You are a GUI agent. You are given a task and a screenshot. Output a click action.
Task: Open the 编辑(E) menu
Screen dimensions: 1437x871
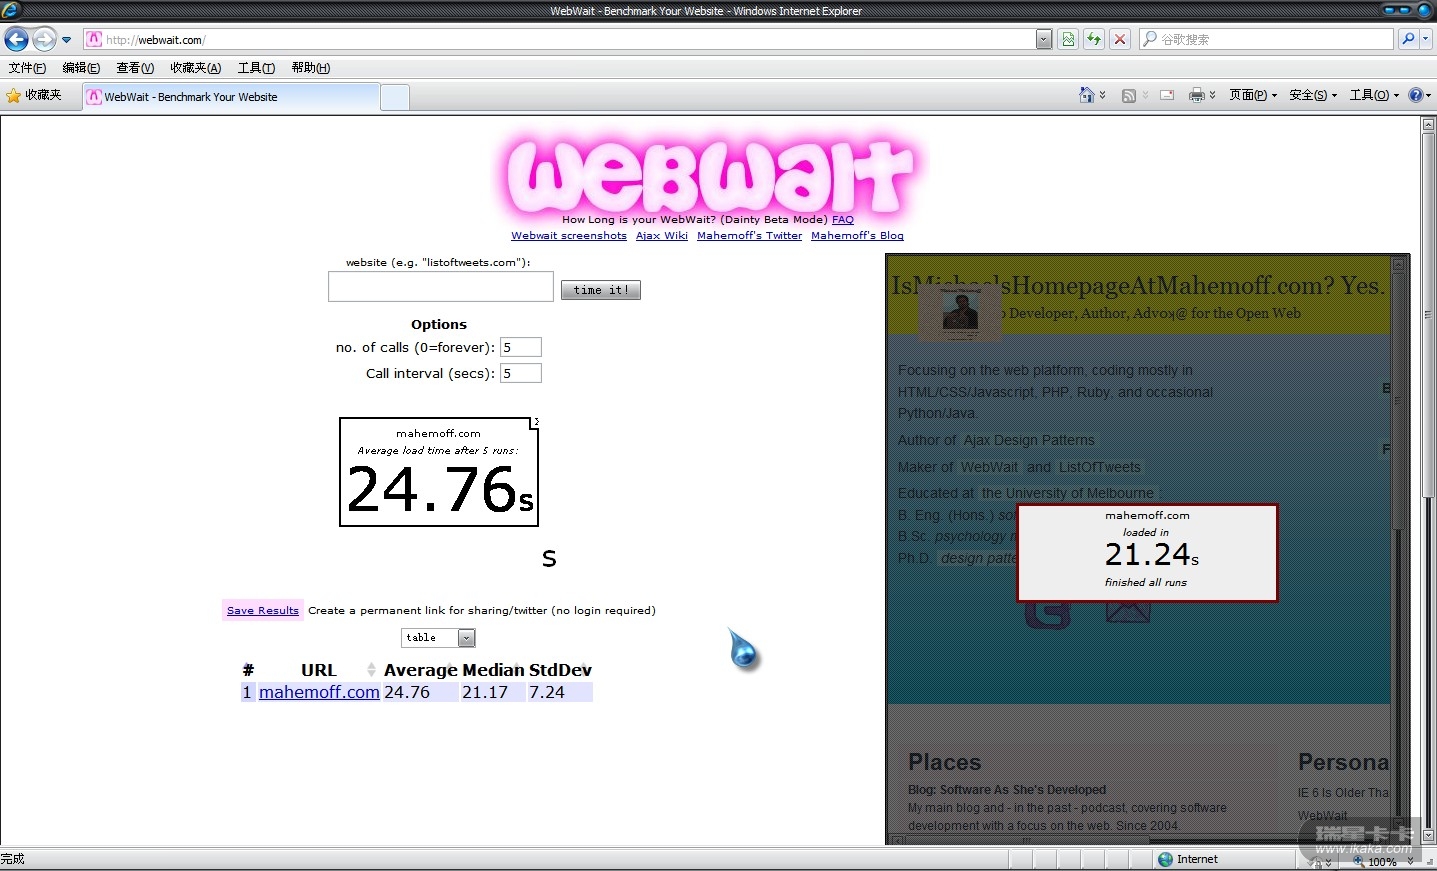click(81, 68)
